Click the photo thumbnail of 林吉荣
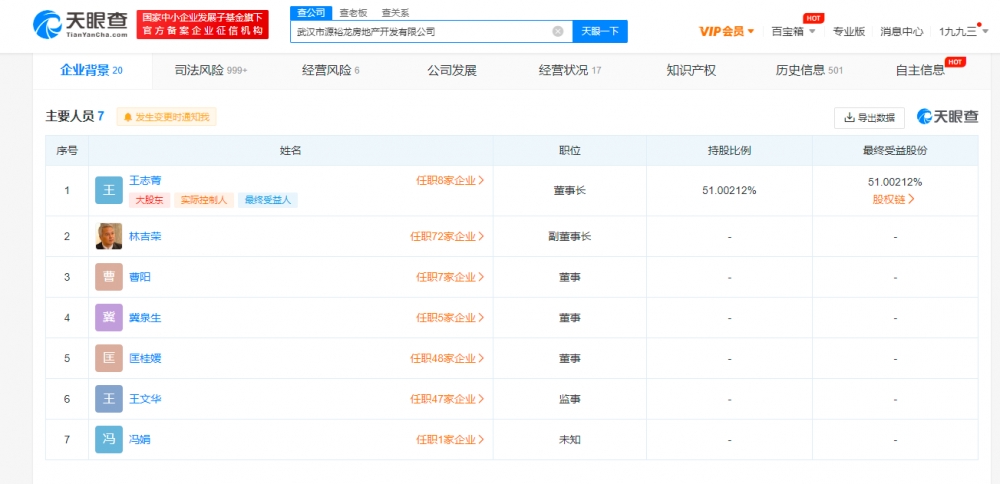 (108, 237)
